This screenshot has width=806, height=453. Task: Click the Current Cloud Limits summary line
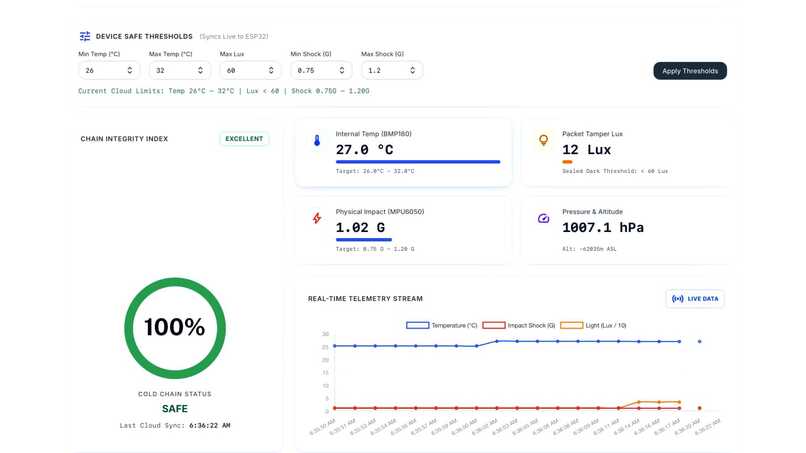(x=224, y=91)
